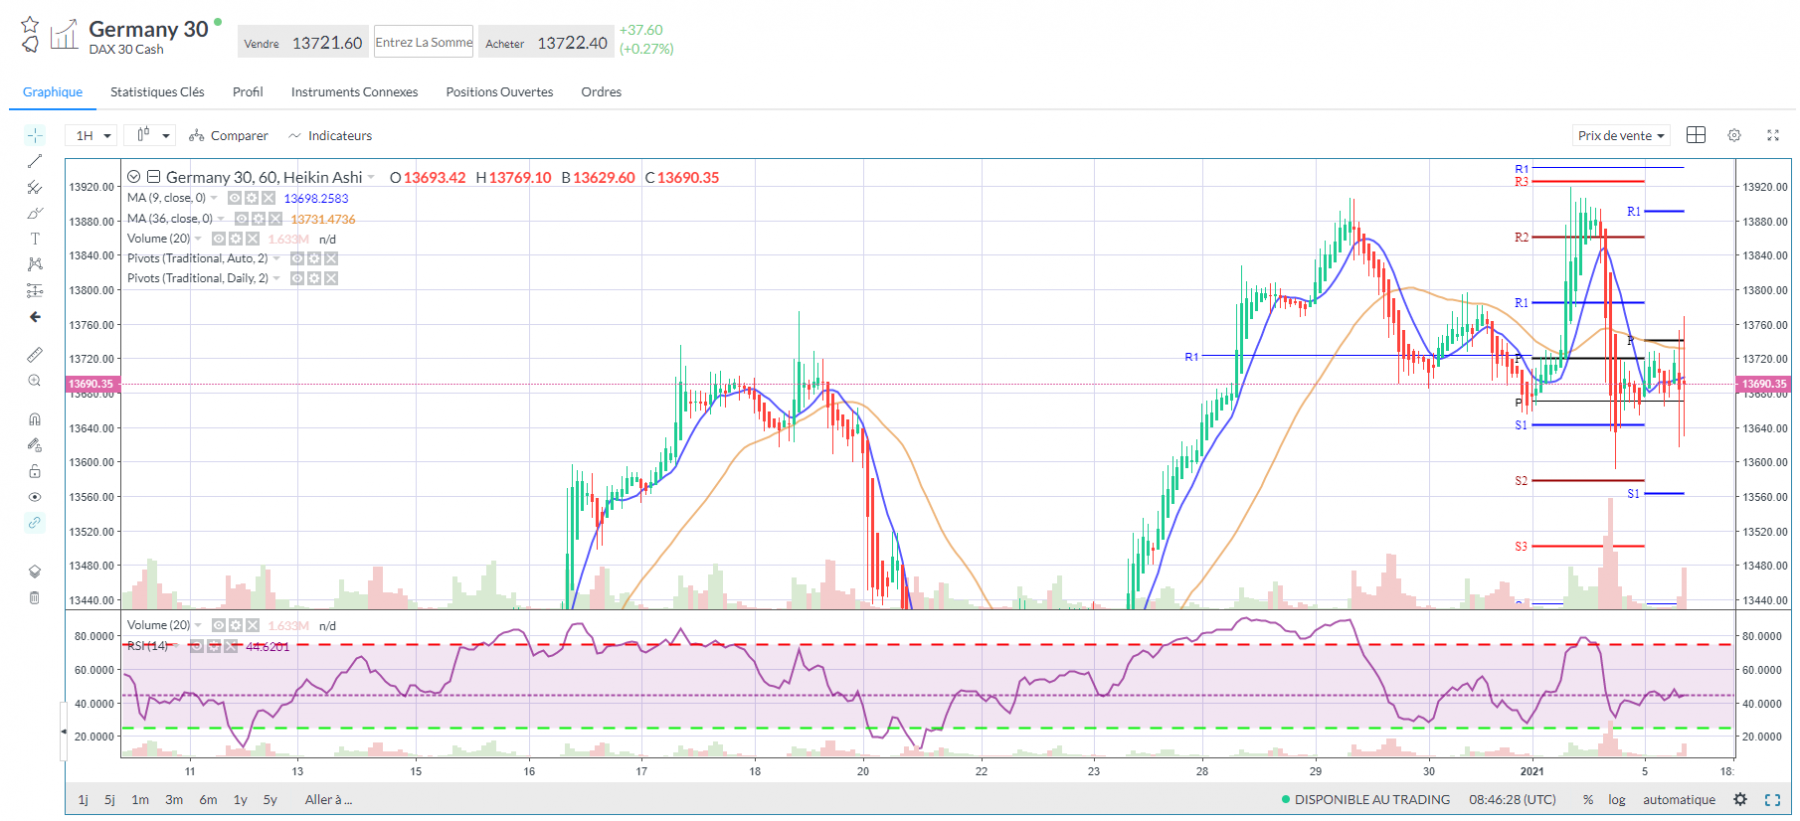Toggle visibility of MA (9, close, 0)
Screen dimensions: 1800x821
[235, 198]
